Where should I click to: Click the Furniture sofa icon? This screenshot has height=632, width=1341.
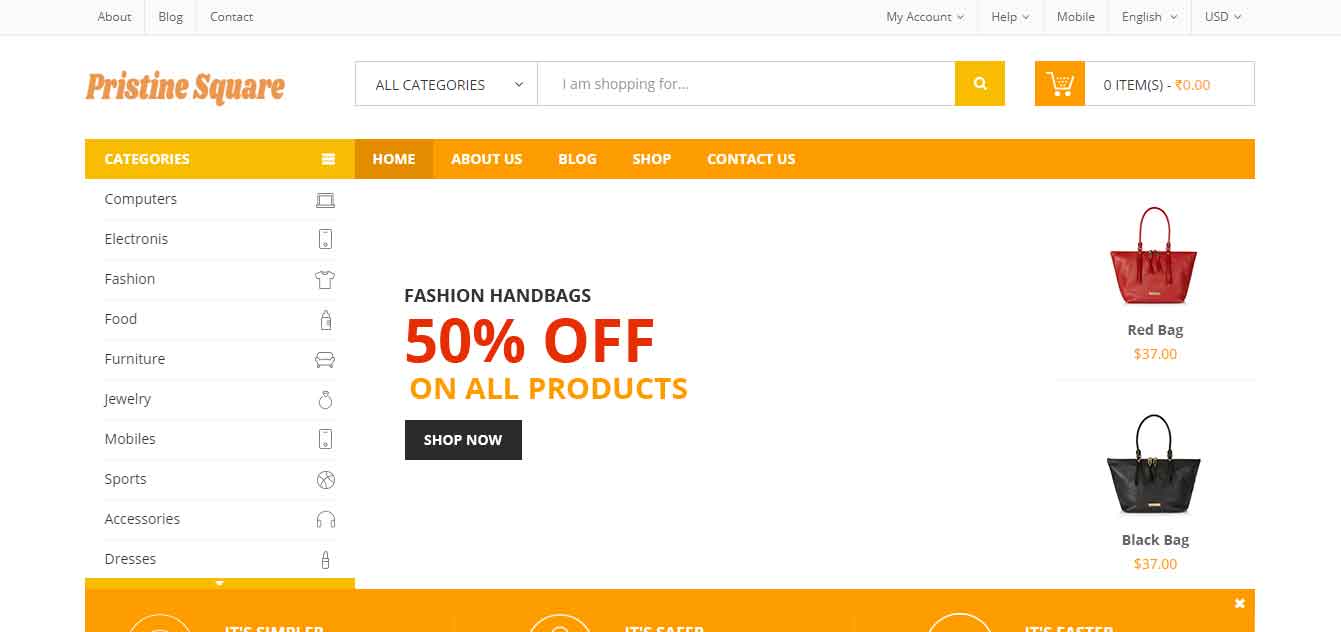[325, 359]
